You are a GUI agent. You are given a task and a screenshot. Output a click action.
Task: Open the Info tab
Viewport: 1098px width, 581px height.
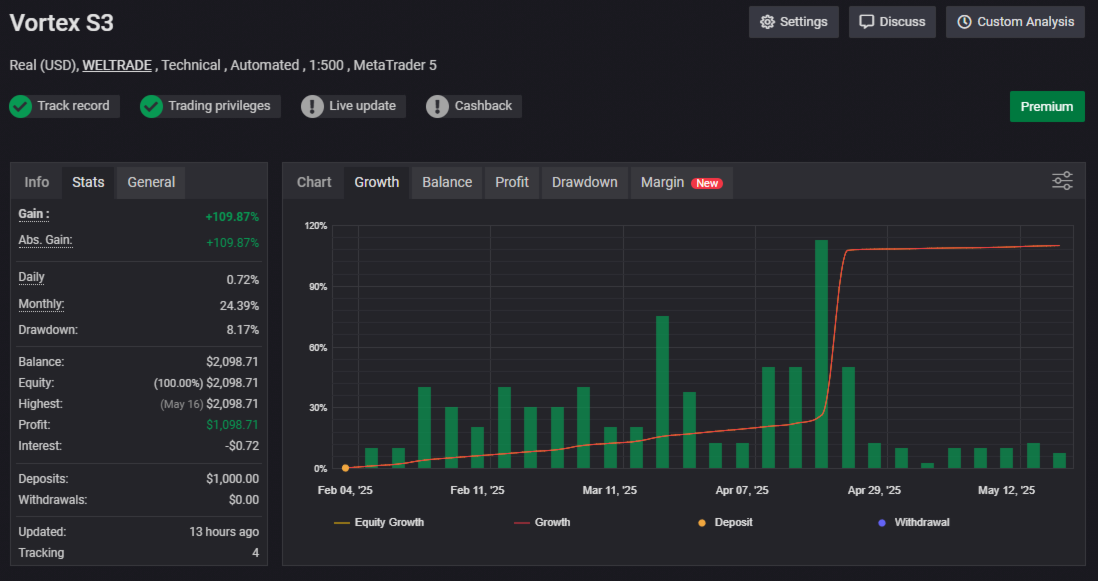pyautogui.click(x=36, y=183)
